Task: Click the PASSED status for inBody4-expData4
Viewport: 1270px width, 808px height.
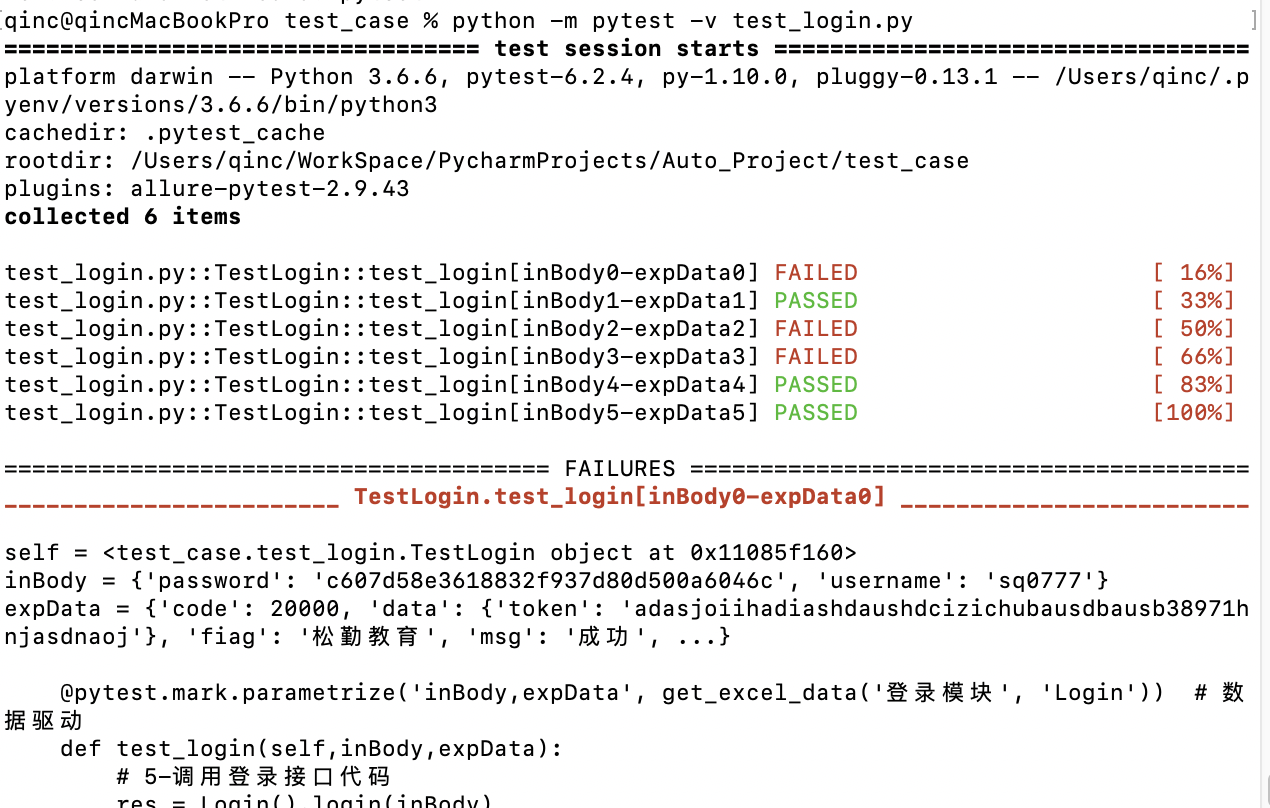Action: [816, 385]
